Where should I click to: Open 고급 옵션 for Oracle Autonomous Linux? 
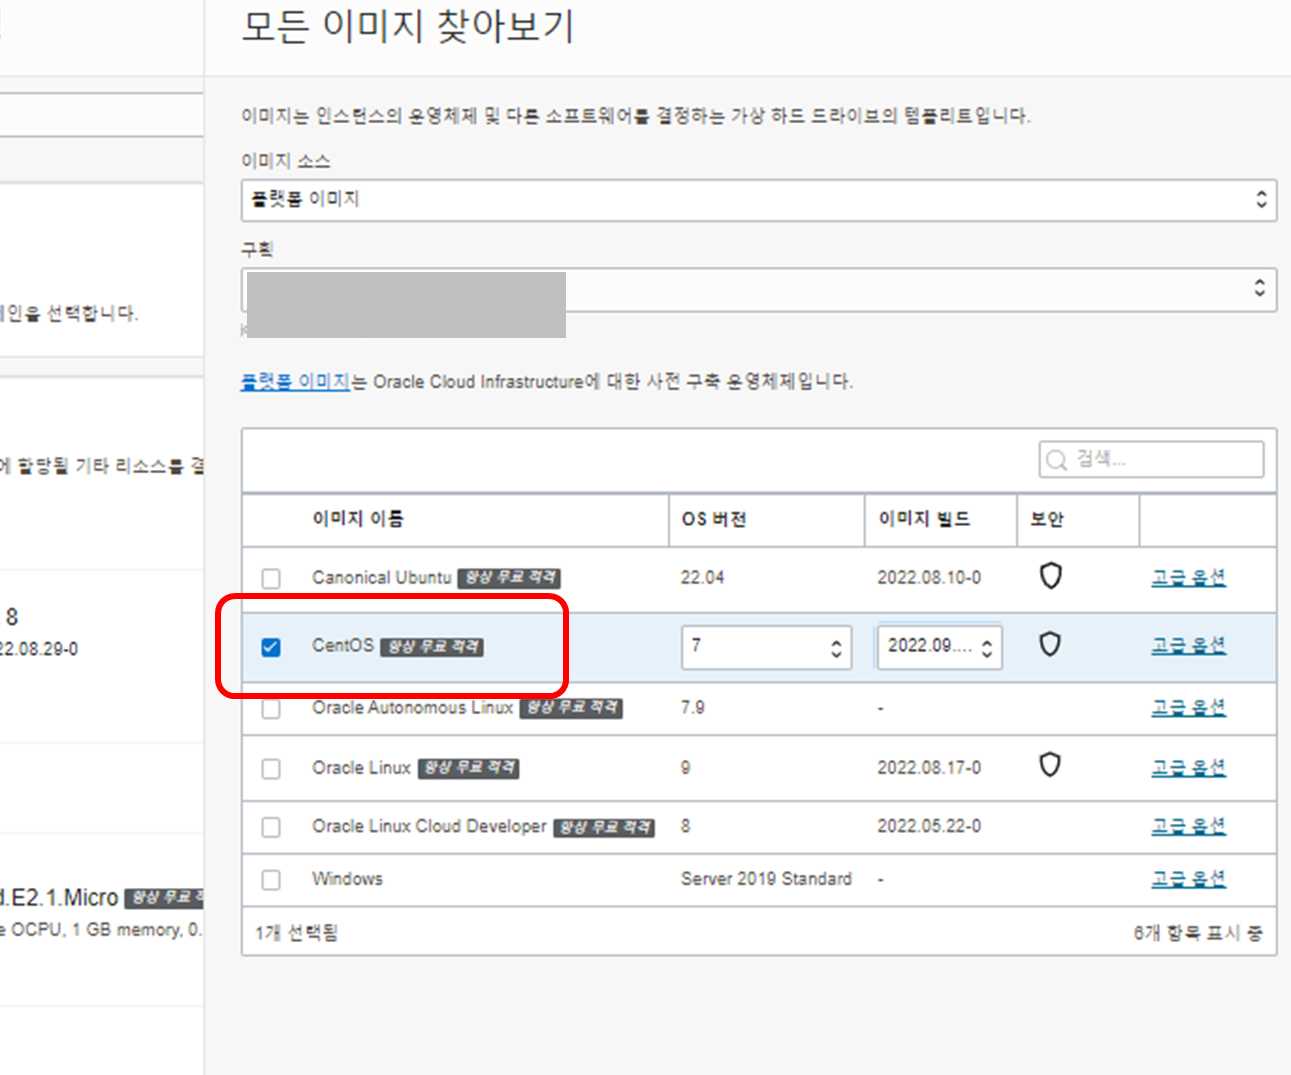(x=1188, y=707)
